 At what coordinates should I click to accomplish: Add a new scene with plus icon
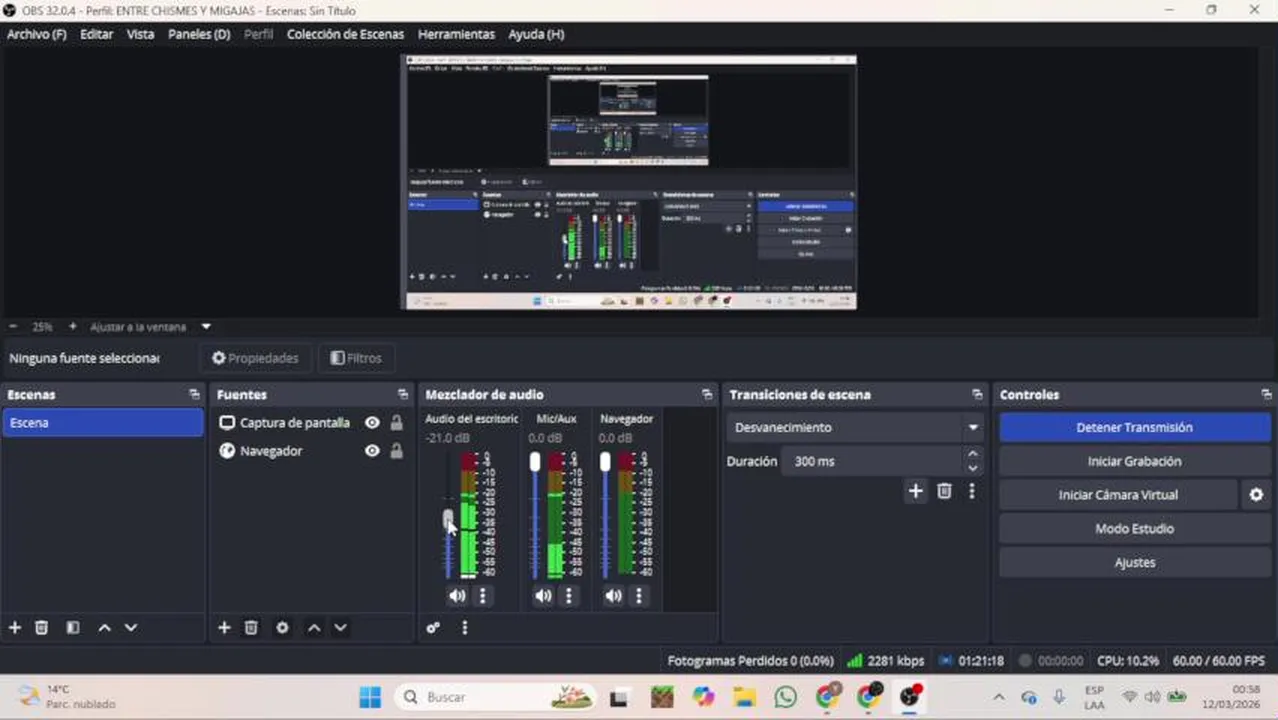15,628
